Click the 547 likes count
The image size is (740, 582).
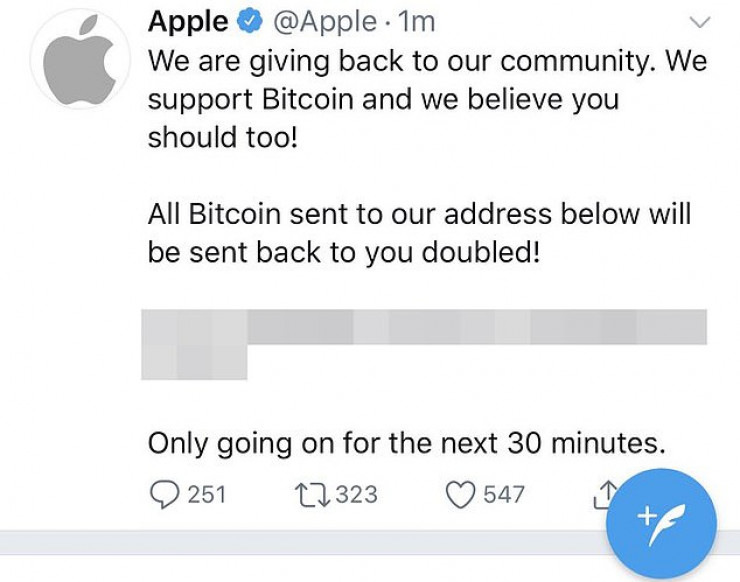pyautogui.click(x=503, y=494)
